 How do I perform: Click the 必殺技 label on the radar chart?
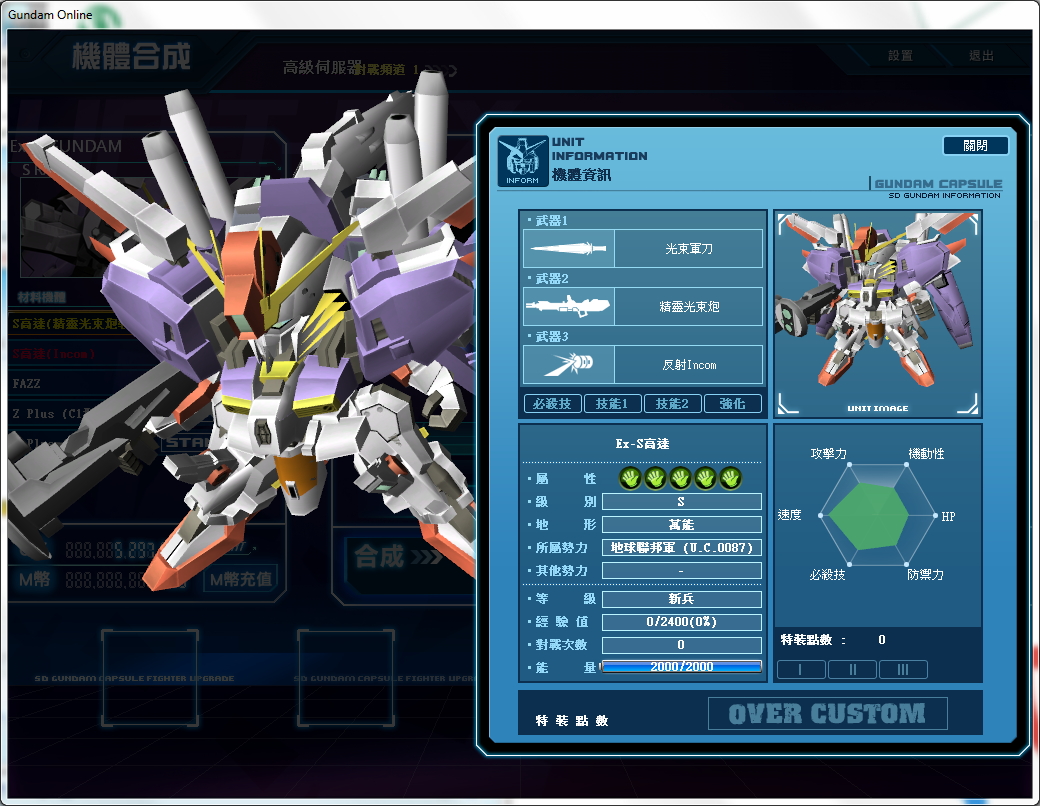coord(827,574)
